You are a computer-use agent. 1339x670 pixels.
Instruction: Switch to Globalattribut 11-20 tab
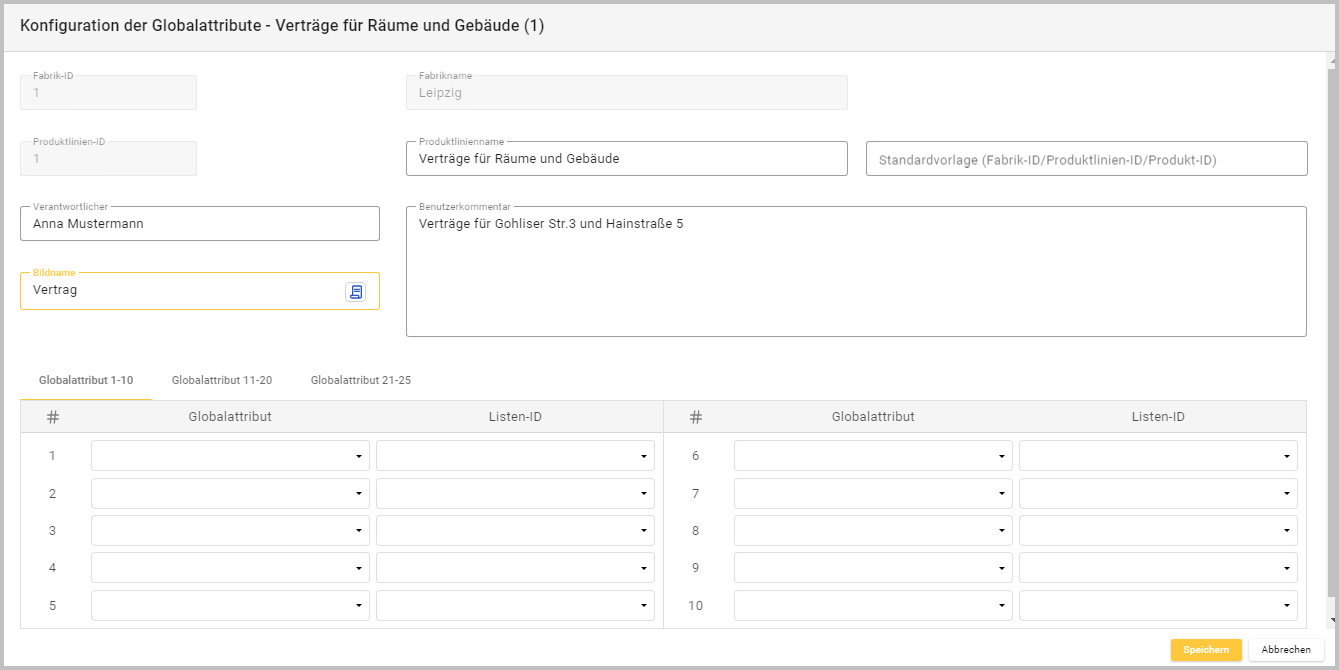(x=222, y=380)
